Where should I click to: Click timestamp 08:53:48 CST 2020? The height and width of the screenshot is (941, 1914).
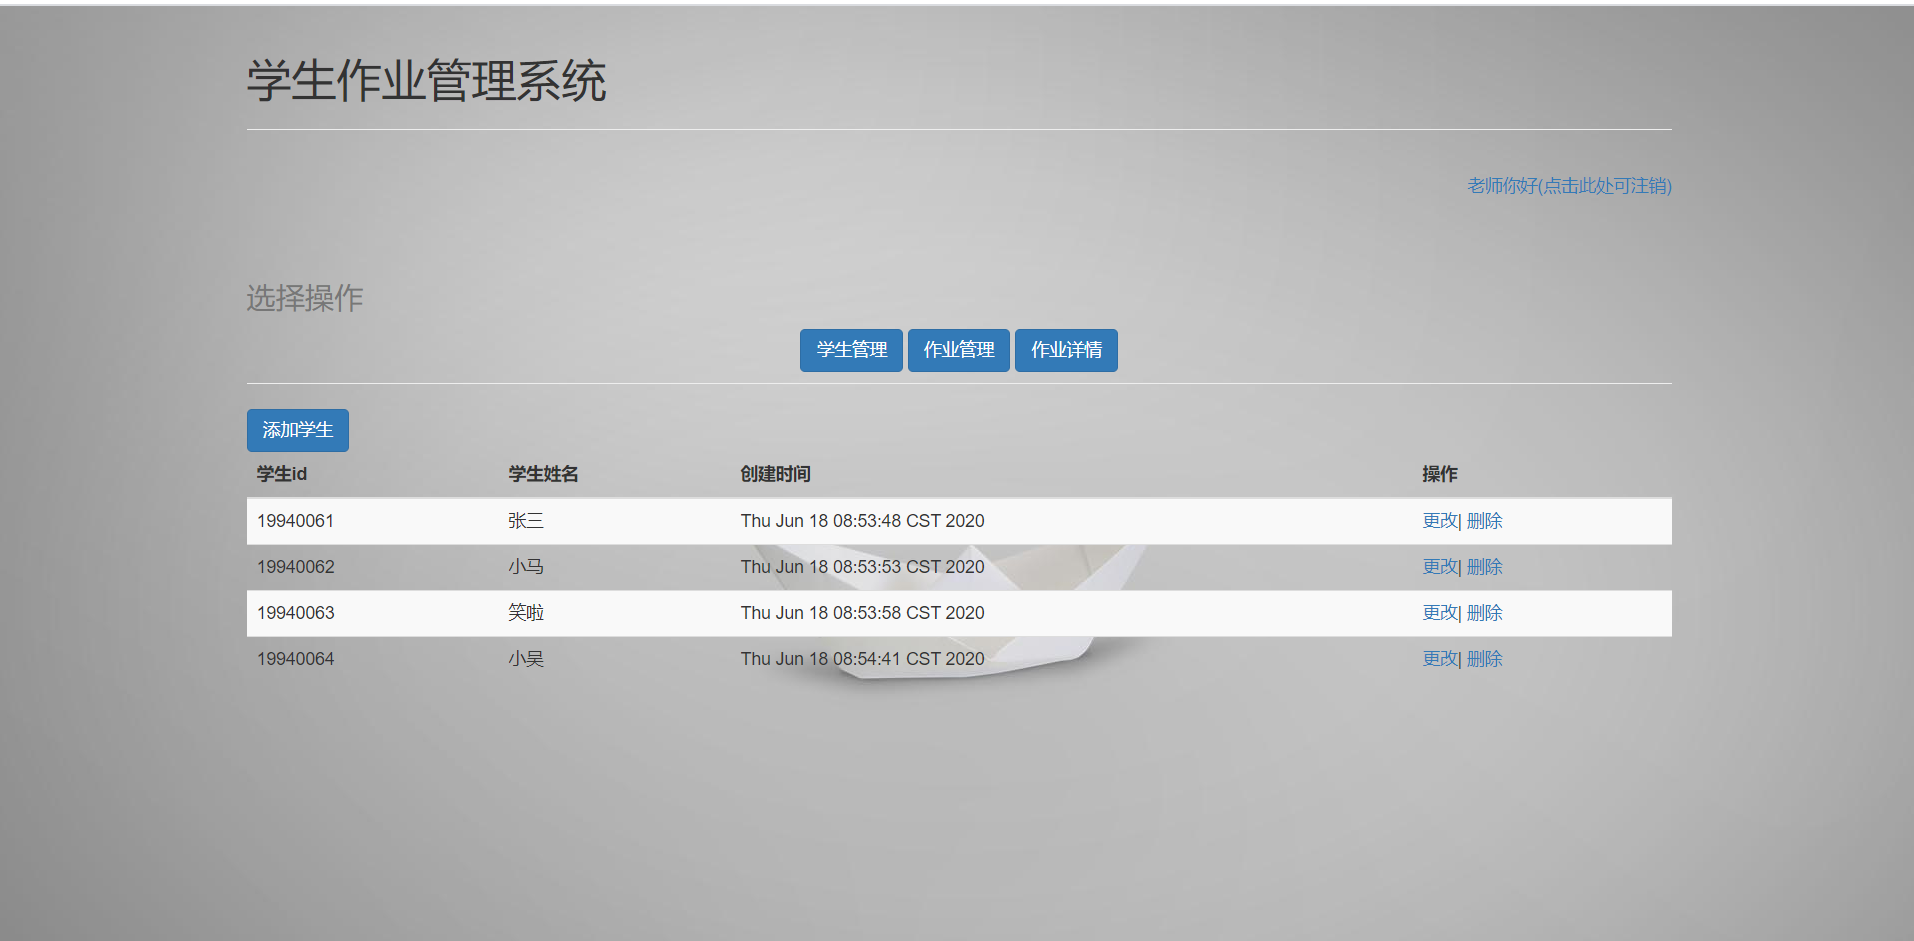[x=908, y=521]
